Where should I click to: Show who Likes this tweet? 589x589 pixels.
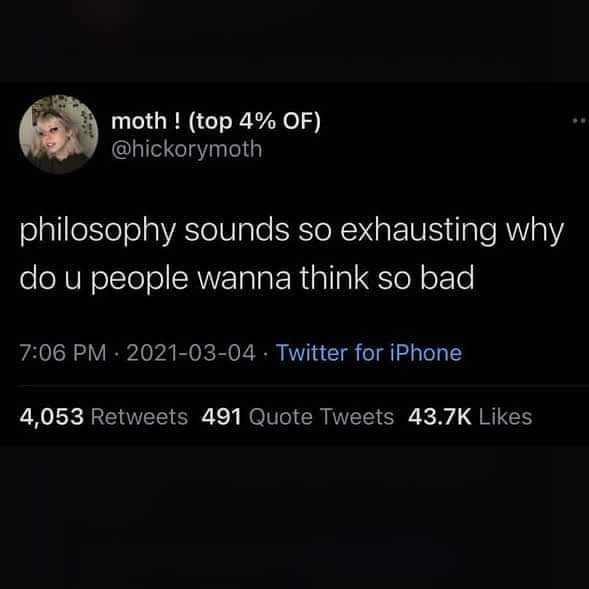(506, 417)
